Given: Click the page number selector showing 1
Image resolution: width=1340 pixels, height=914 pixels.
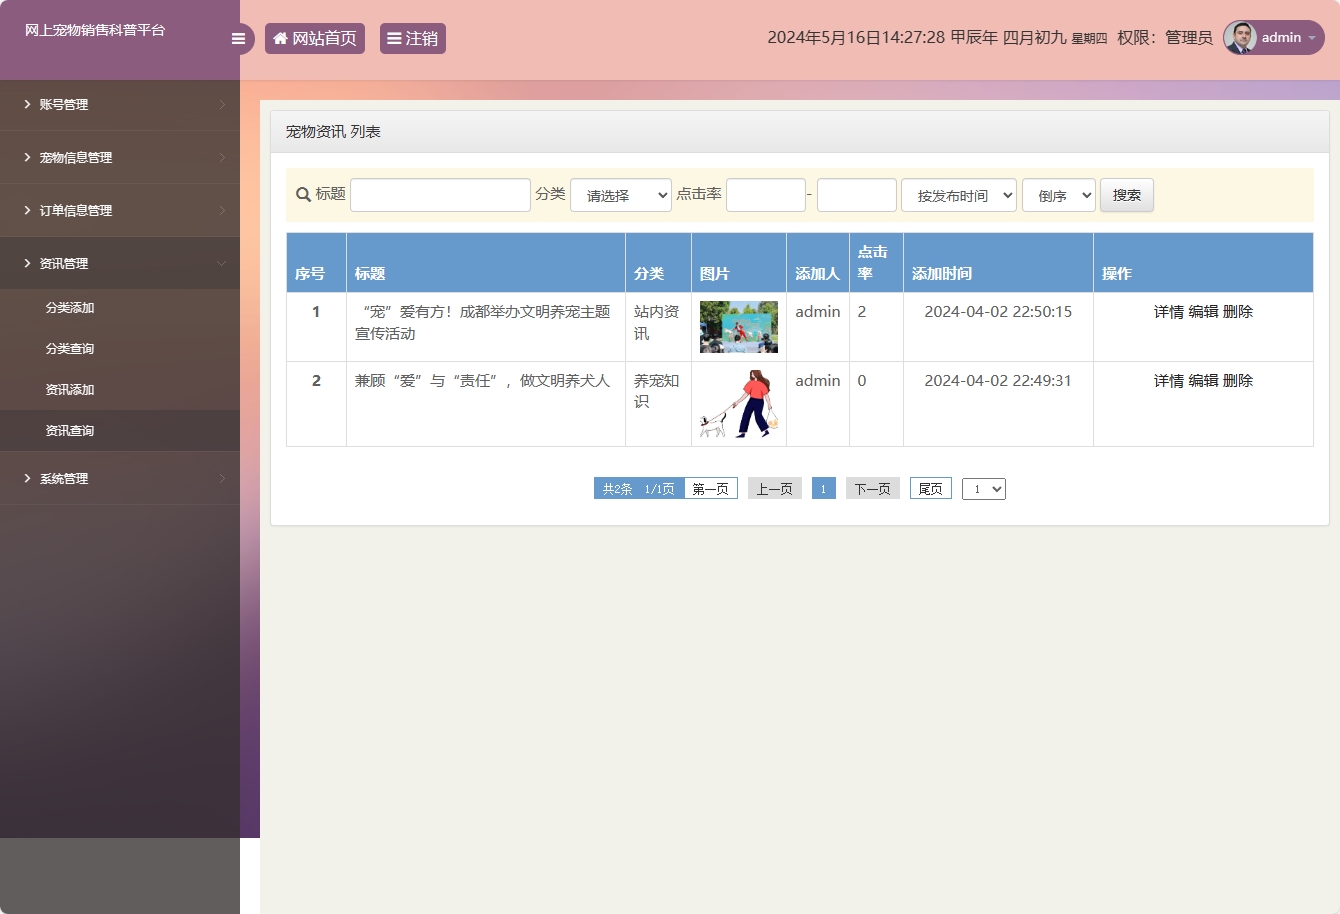Looking at the screenshot, I should point(983,488).
